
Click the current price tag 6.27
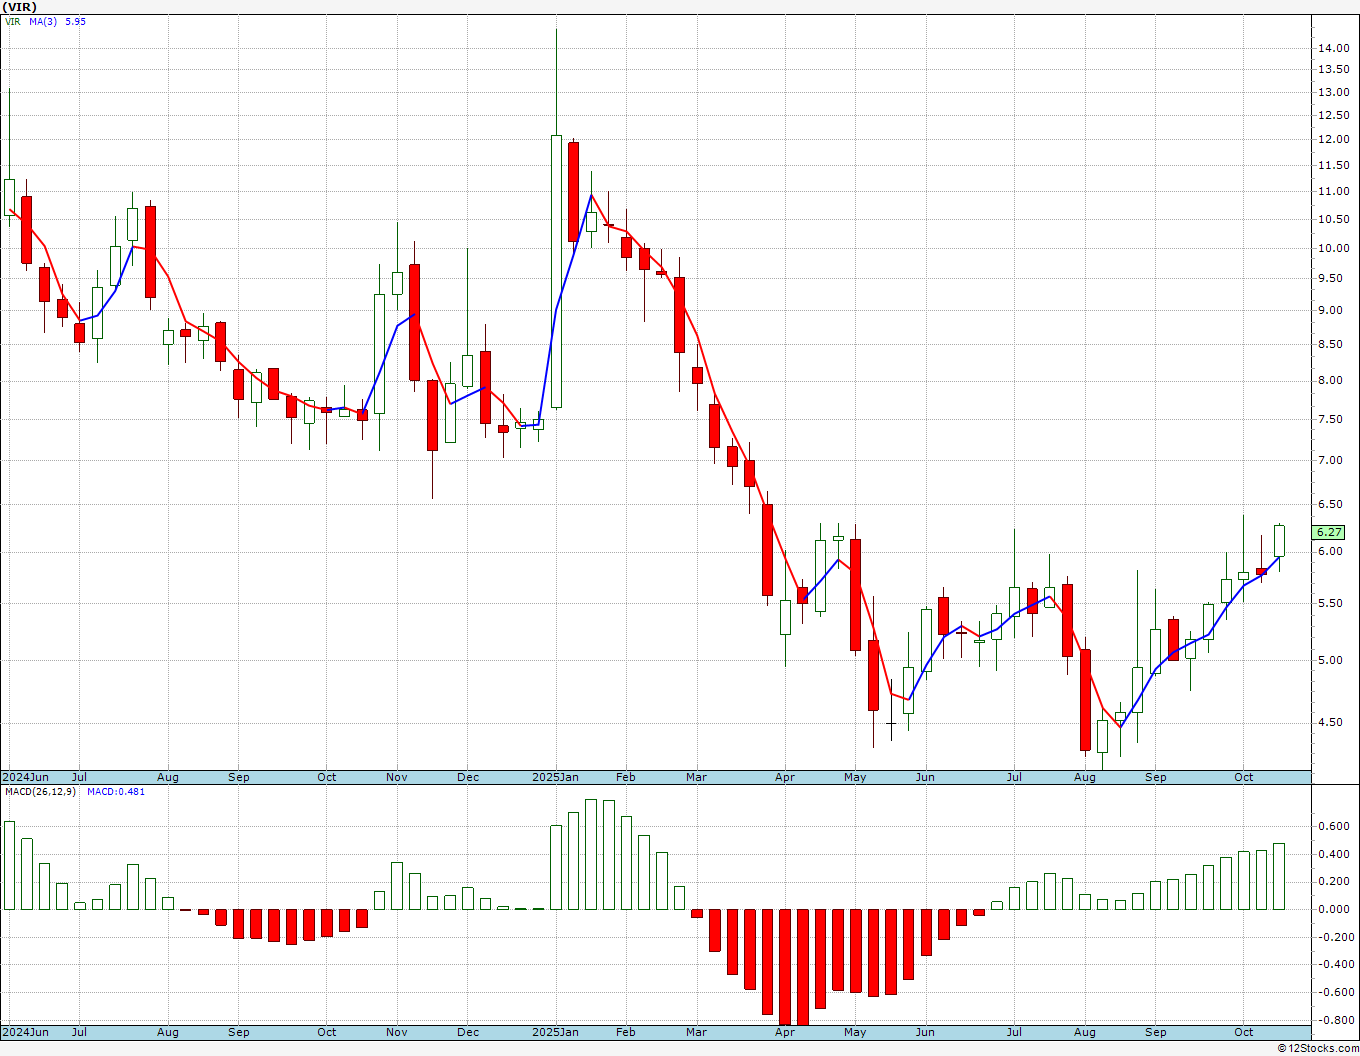(1330, 533)
